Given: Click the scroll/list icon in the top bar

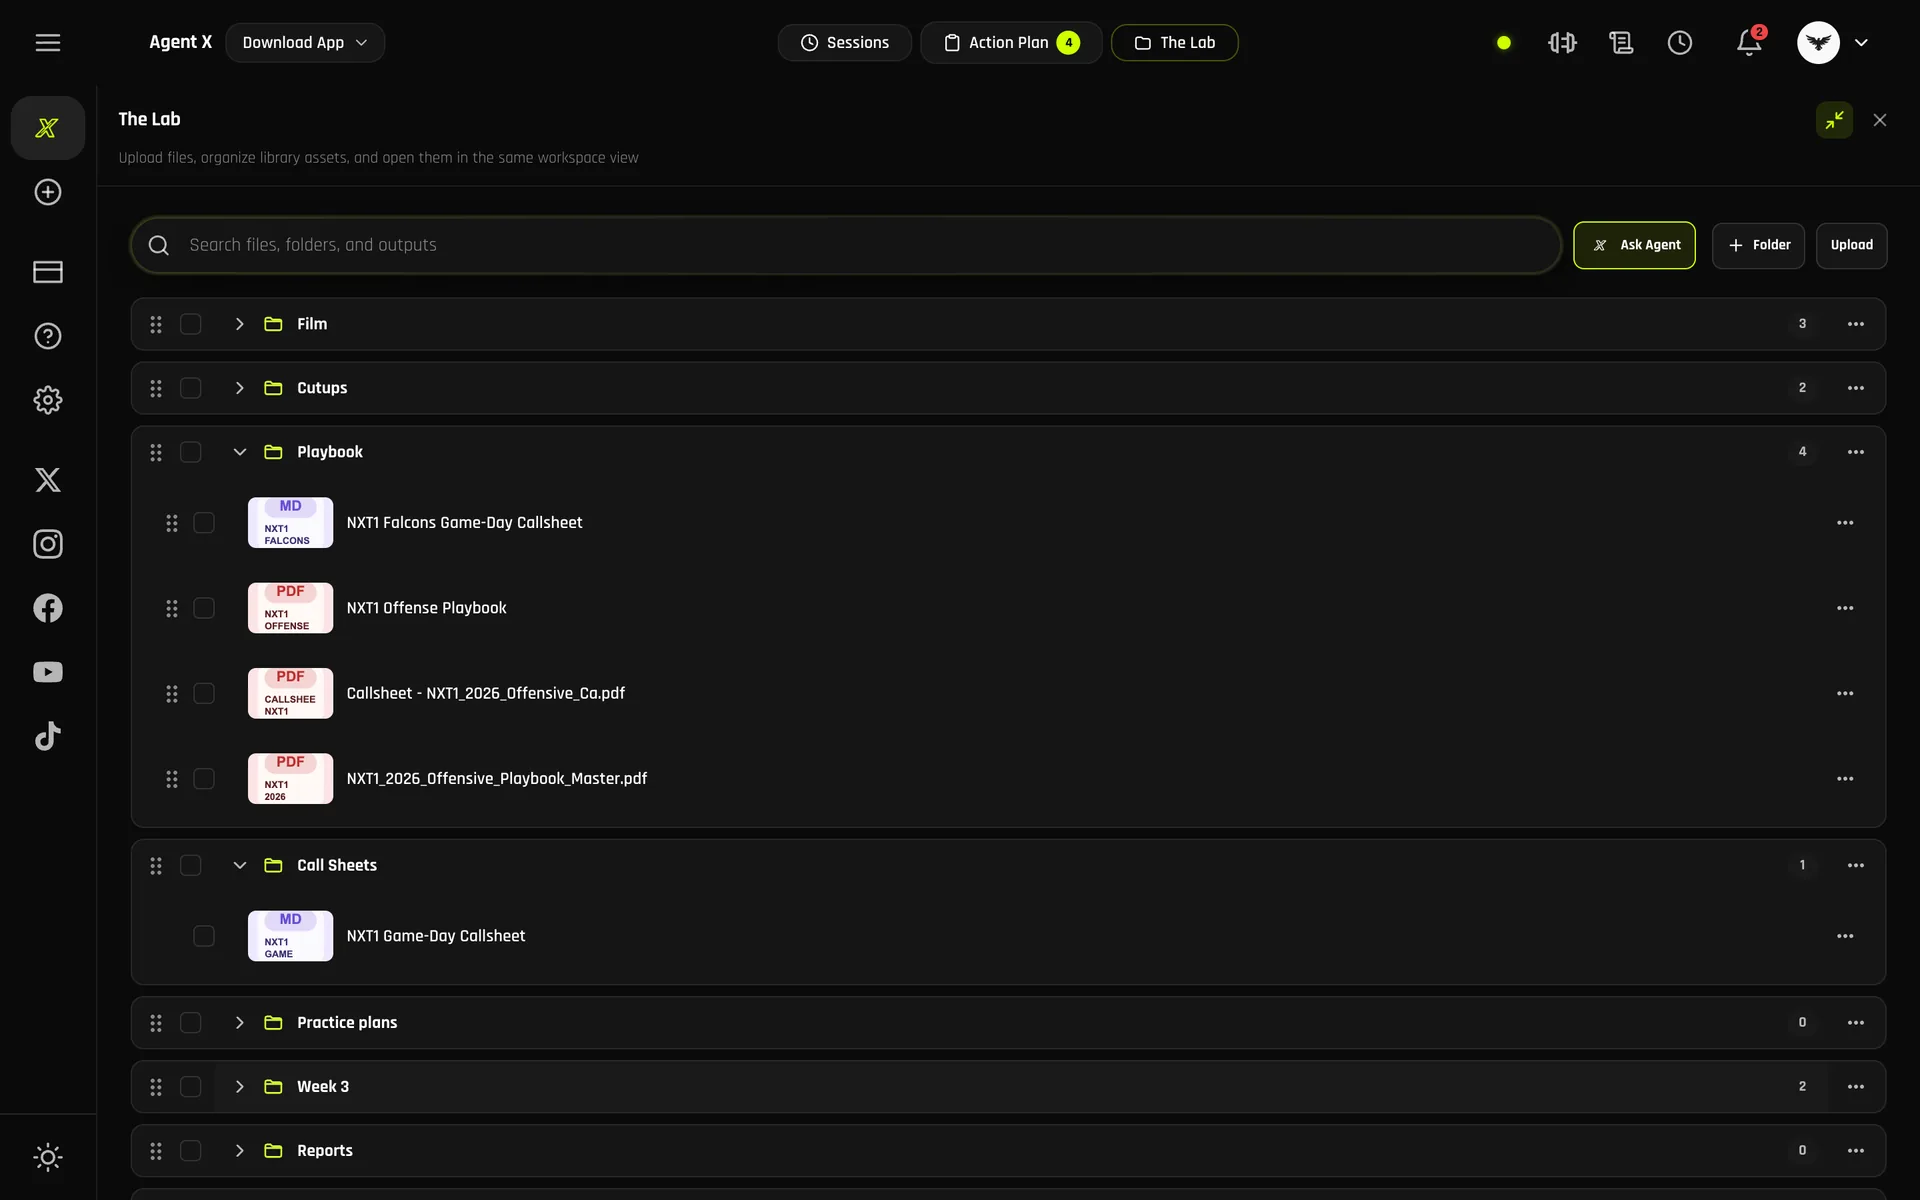Looking at the screenshot, I should click(x=1621, y=42).
